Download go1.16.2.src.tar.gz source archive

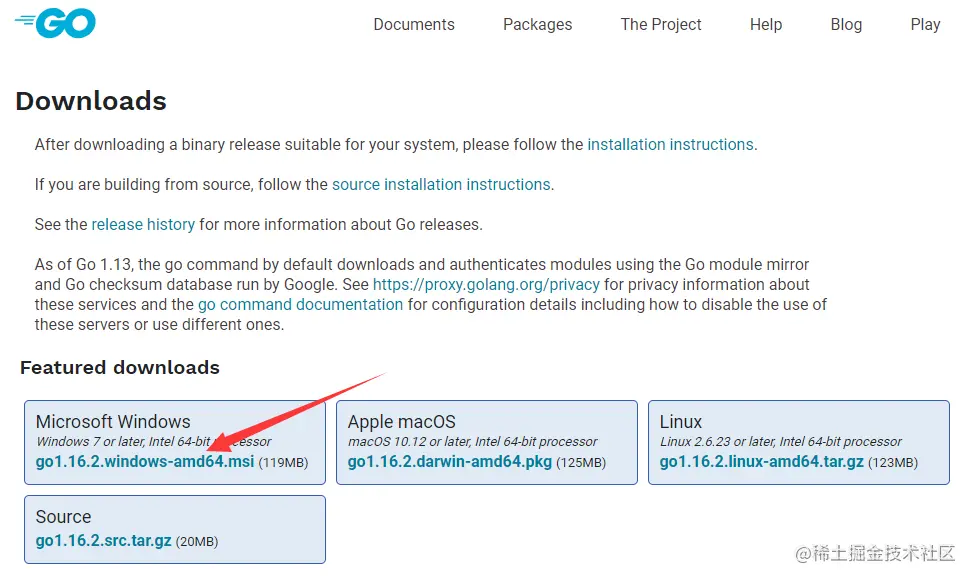tap(103, 540)
